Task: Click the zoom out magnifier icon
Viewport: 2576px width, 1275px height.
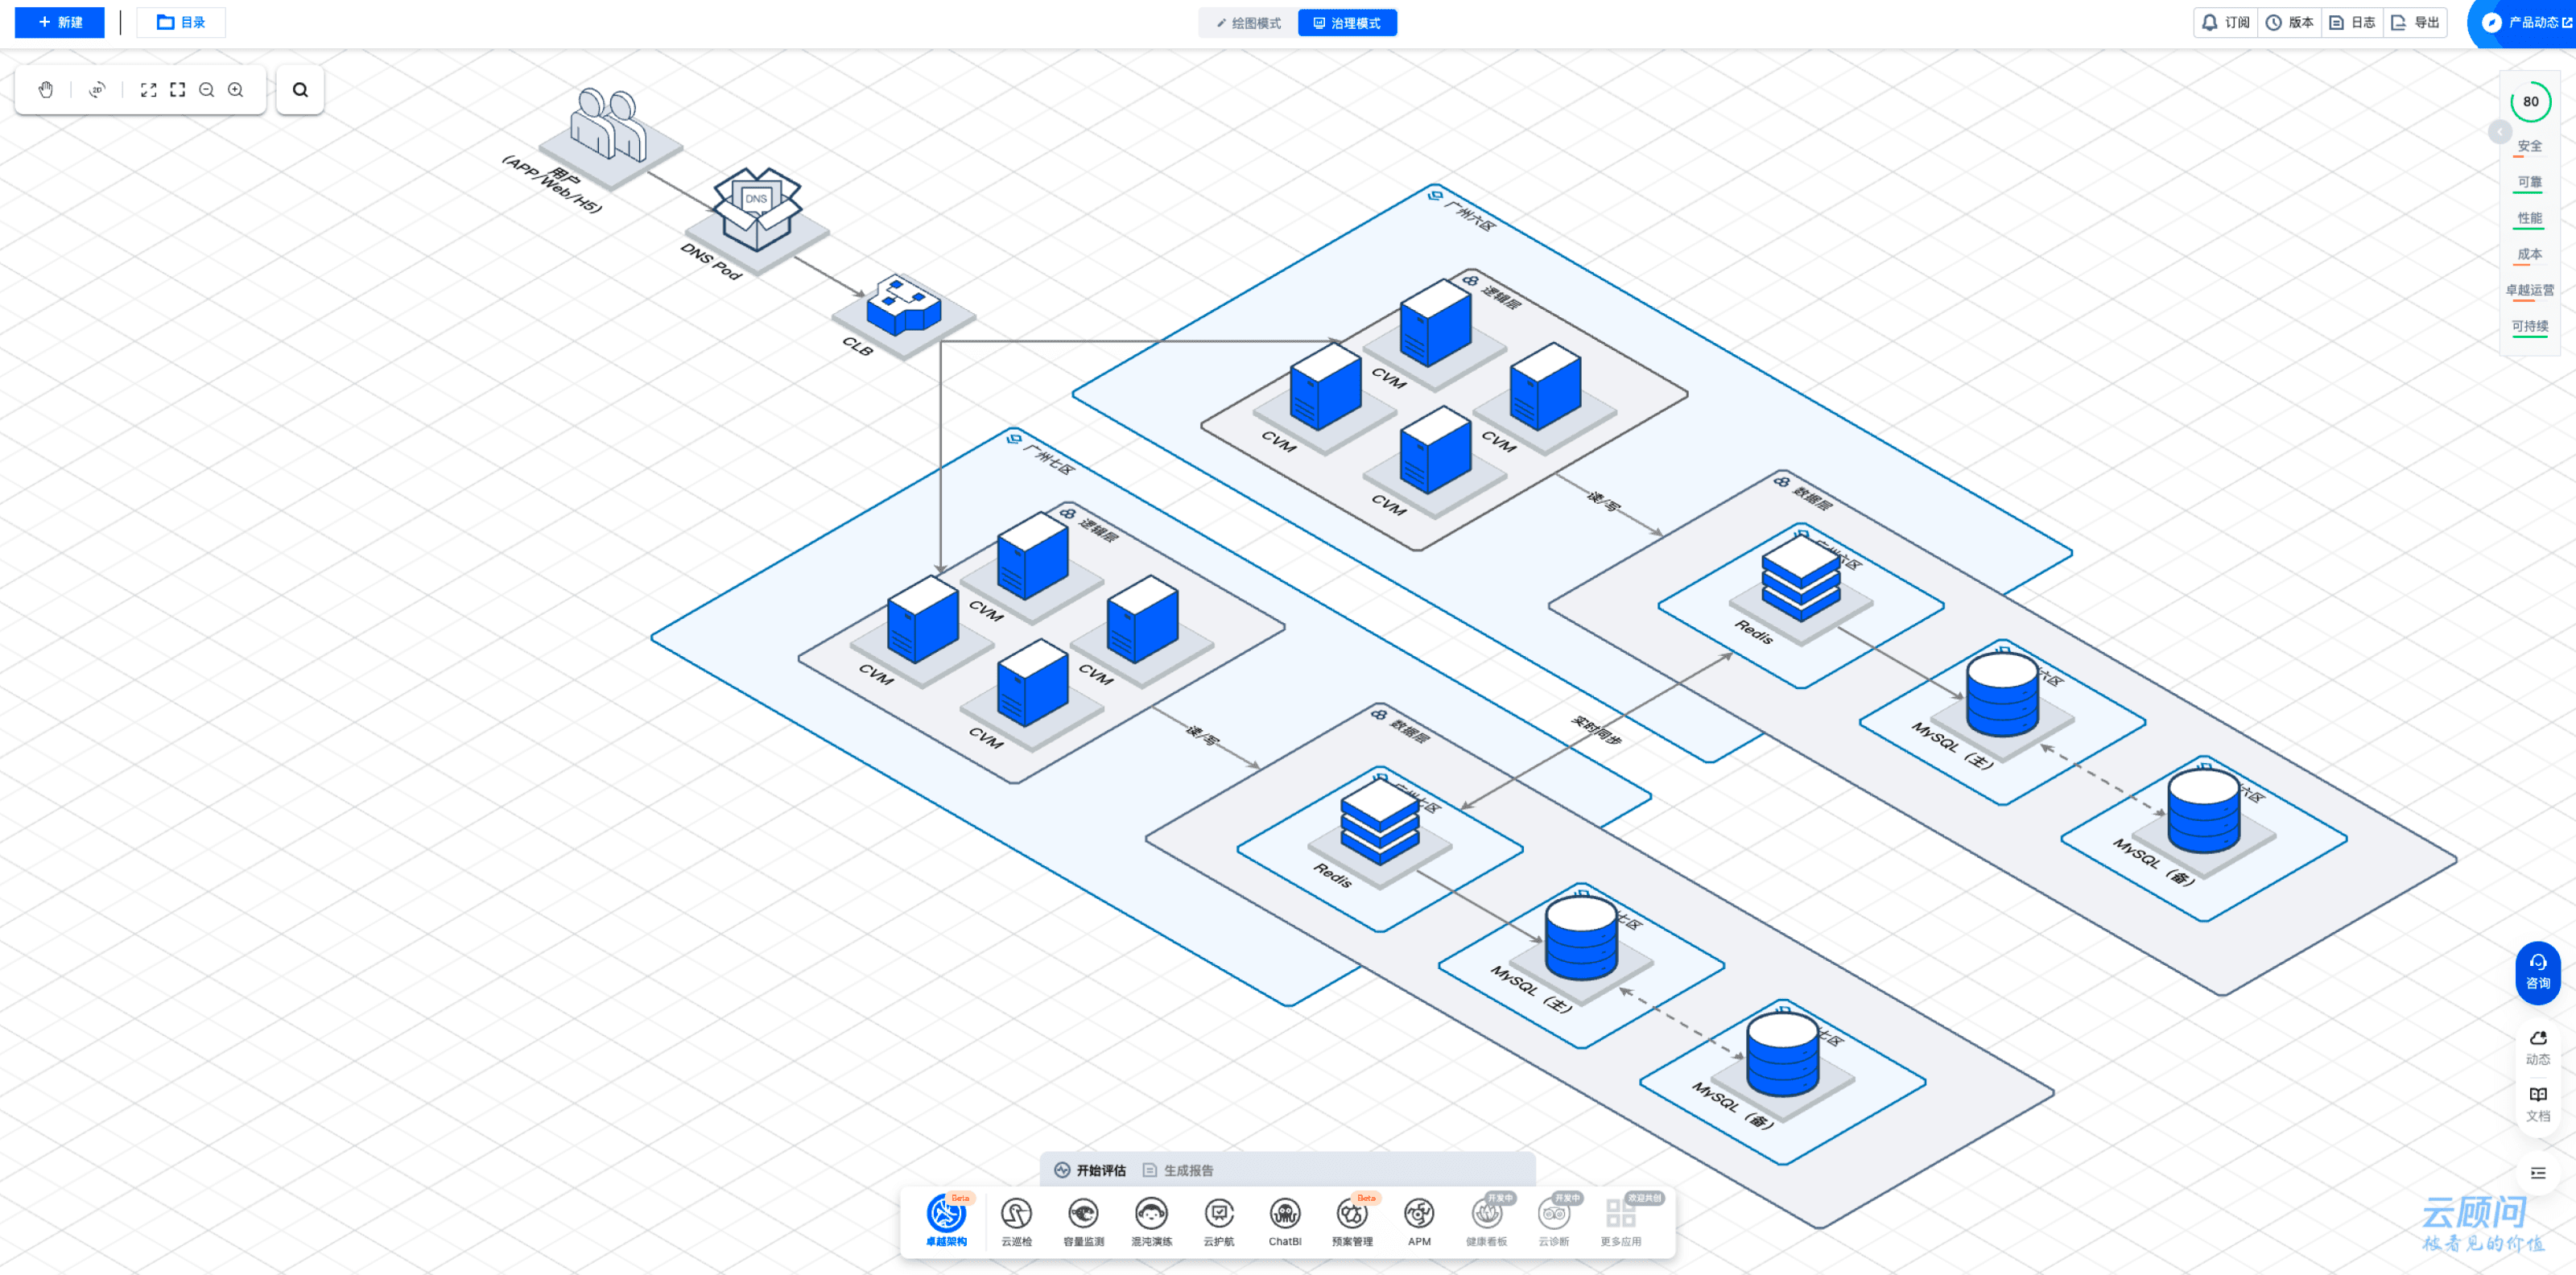Action: 207,90
